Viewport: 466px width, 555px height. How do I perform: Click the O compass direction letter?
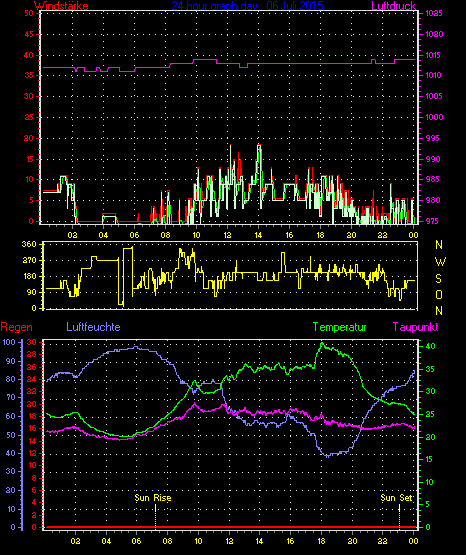[439, 294]
